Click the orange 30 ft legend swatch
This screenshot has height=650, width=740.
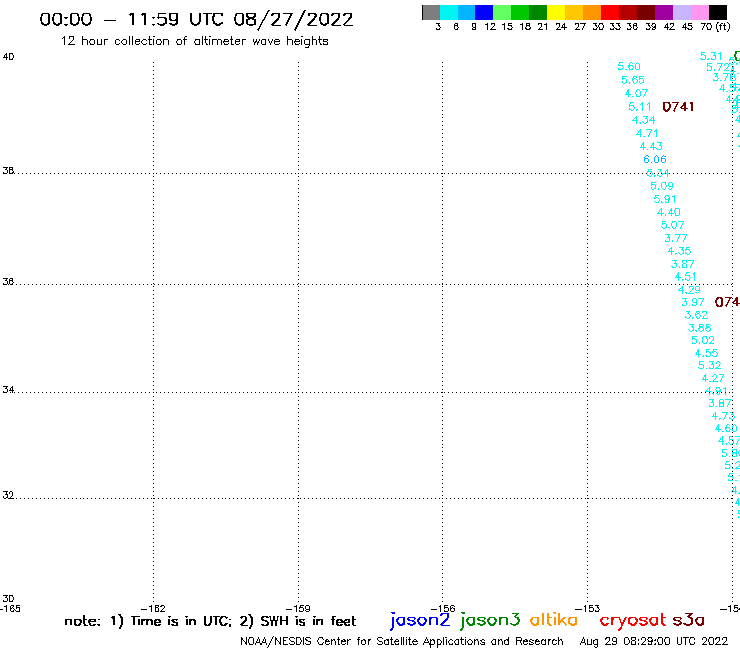[592, 12]
